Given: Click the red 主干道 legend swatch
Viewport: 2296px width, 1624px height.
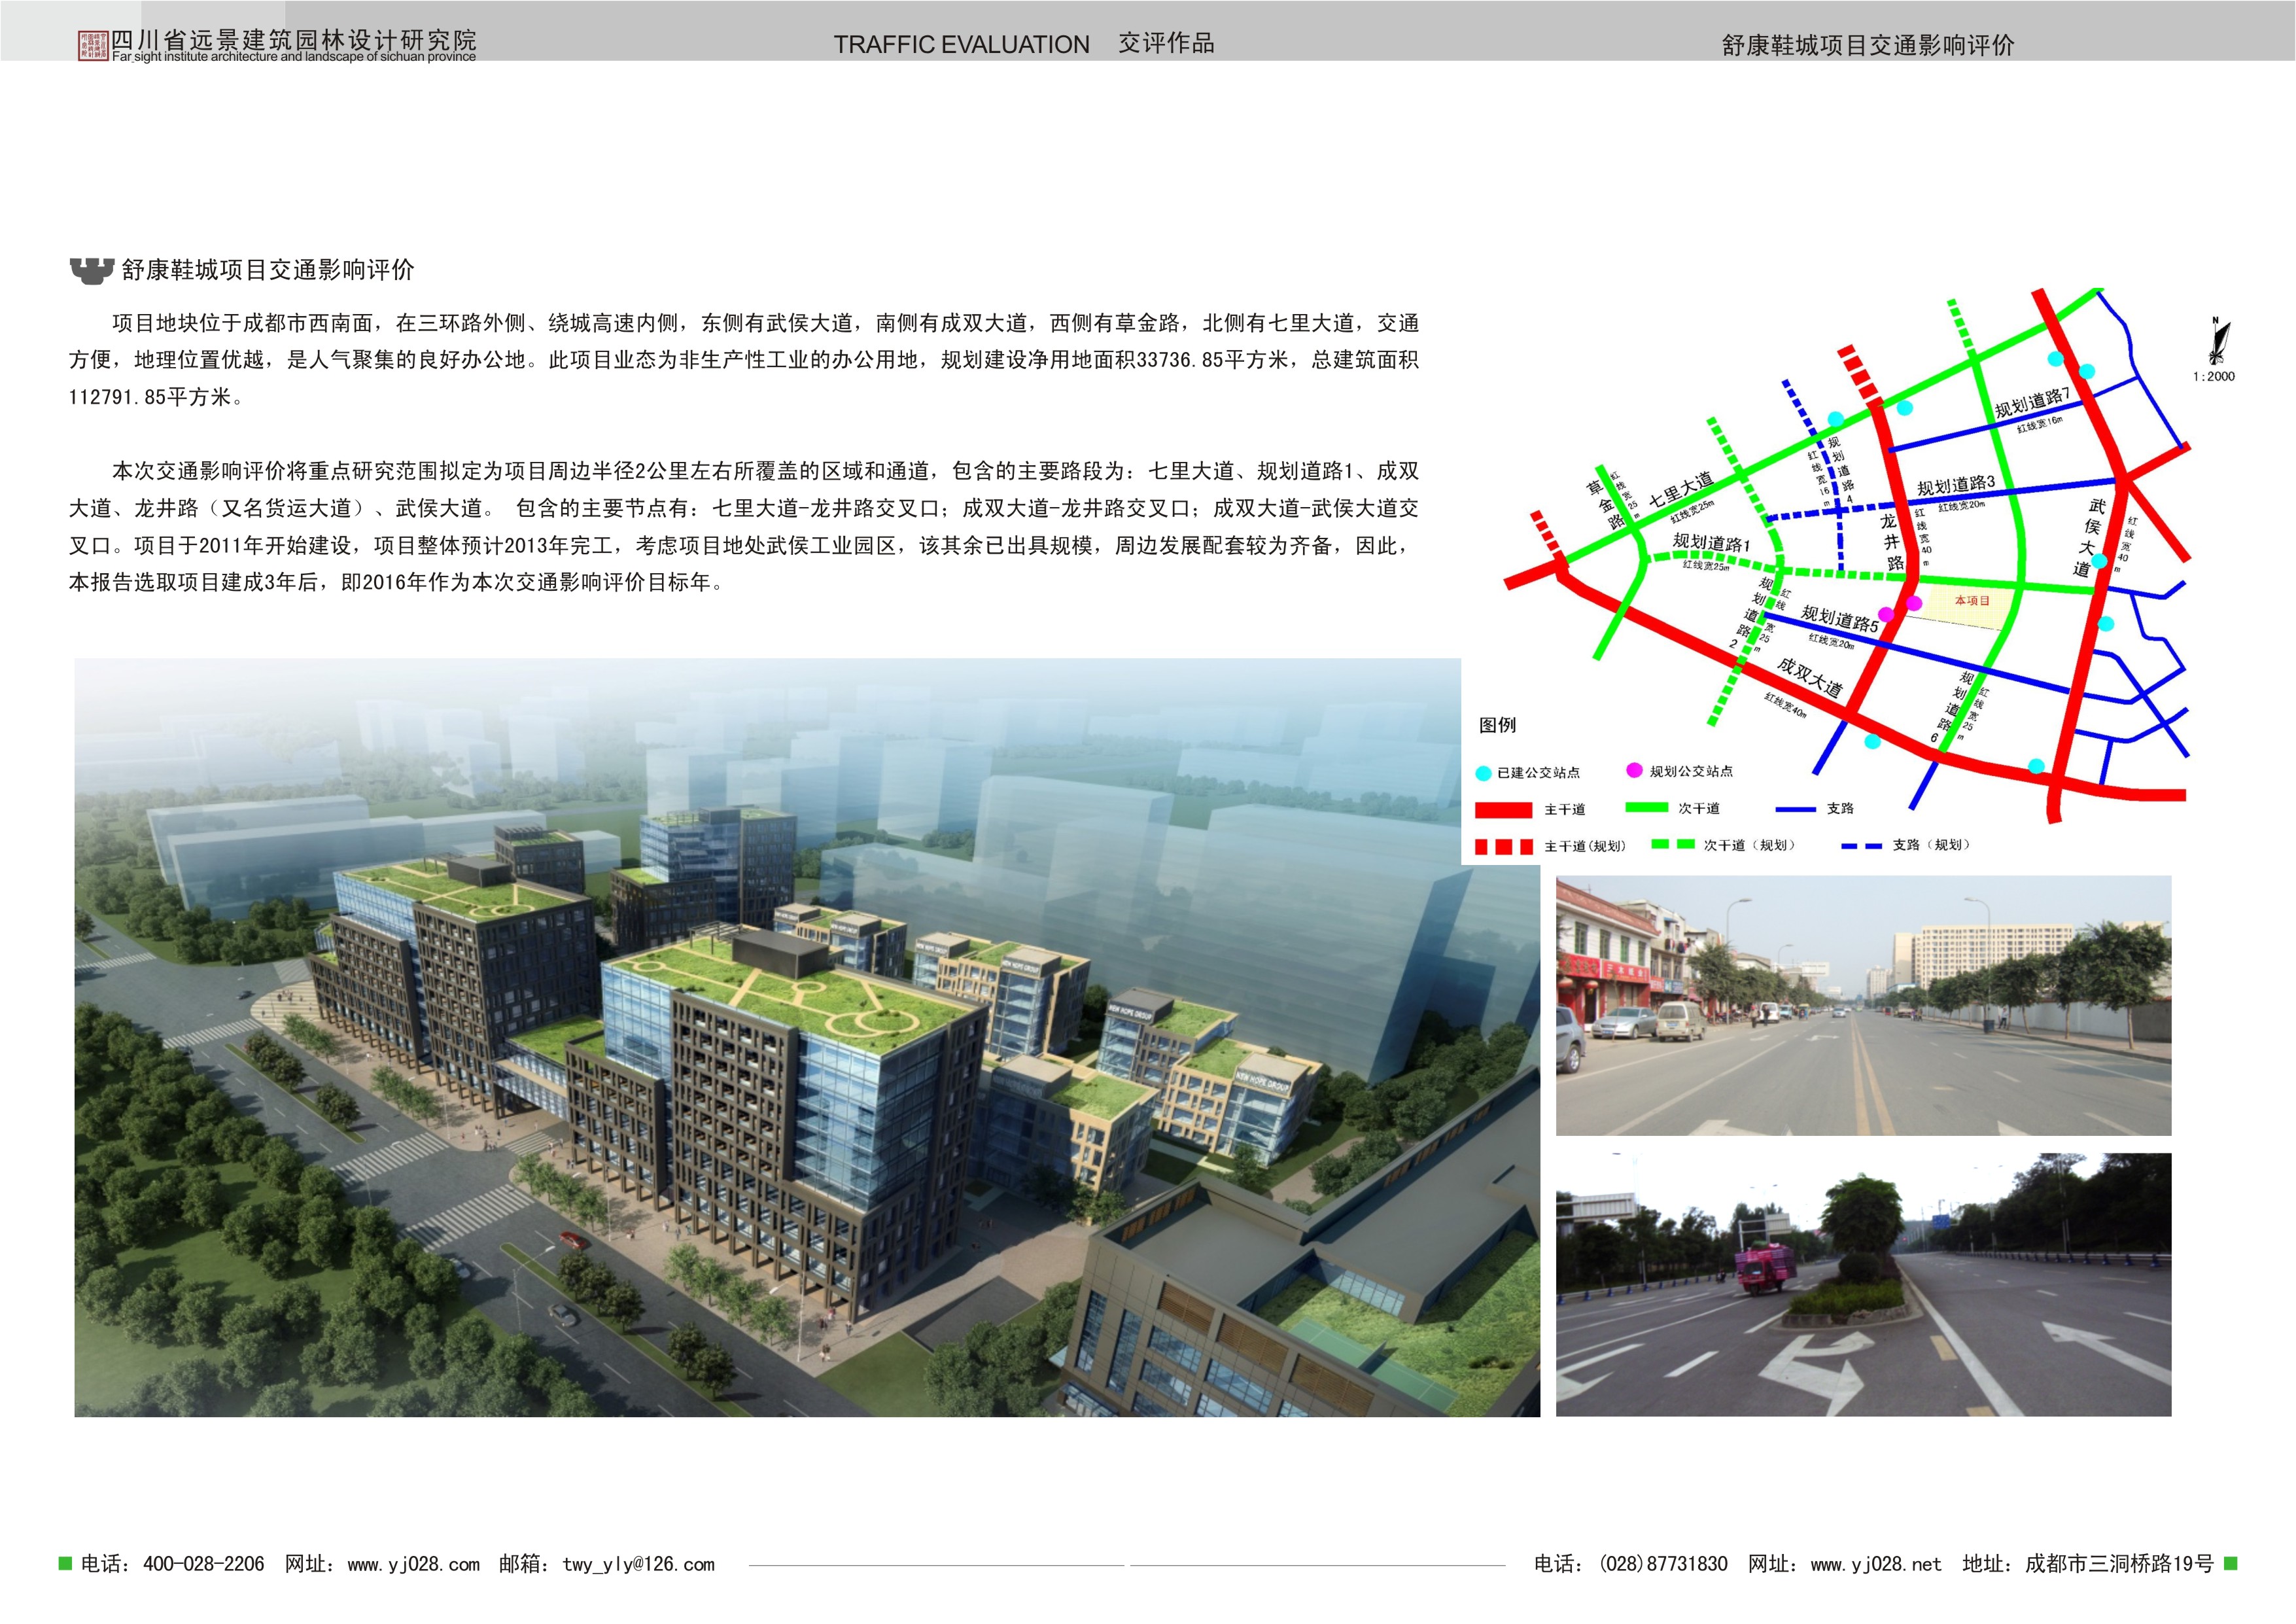Looking at the screenshot, I should pos(1503,809).
